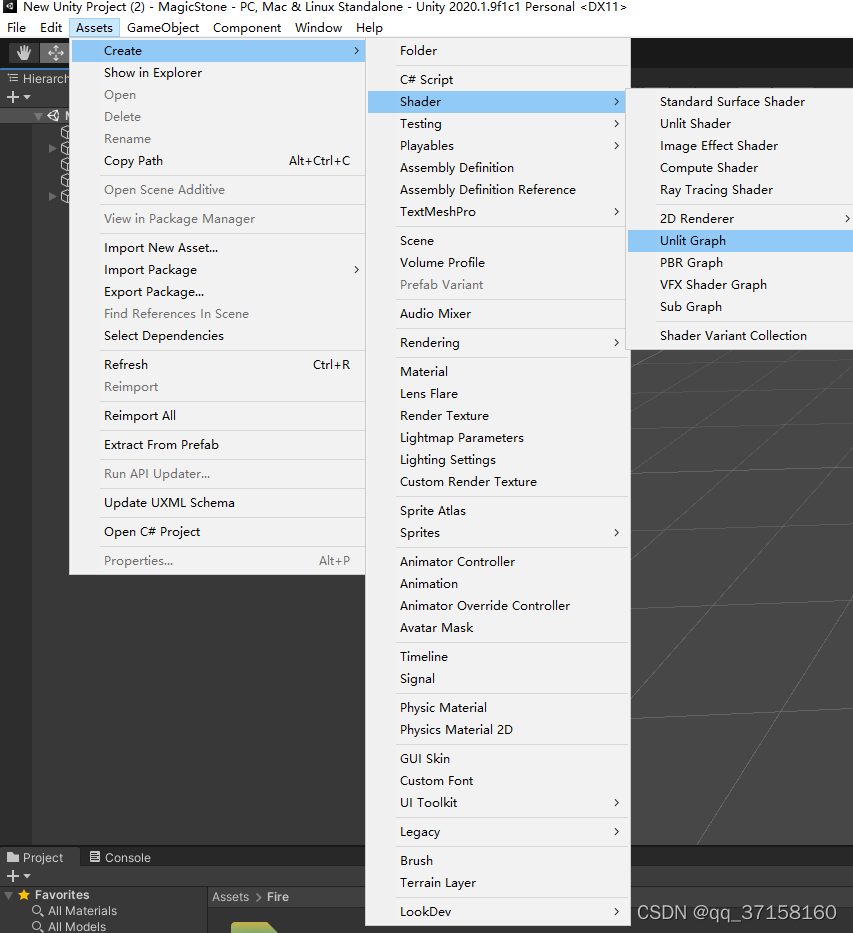Create a new Material
Image resolution: width=853 pixels, height=933 pixels.
coord(497,372)
